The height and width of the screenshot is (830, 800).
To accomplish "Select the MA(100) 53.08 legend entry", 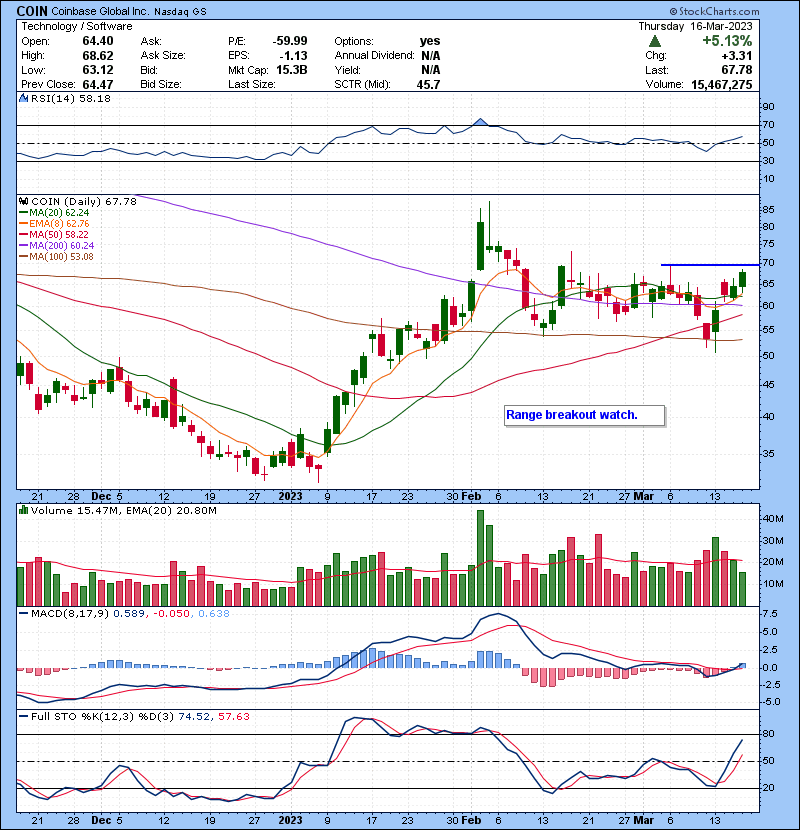I will tap(57, 257).
